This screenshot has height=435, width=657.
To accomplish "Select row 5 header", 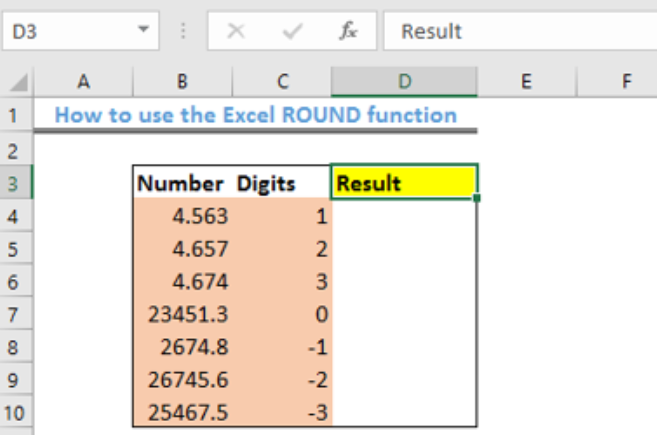I will [16, 249].
